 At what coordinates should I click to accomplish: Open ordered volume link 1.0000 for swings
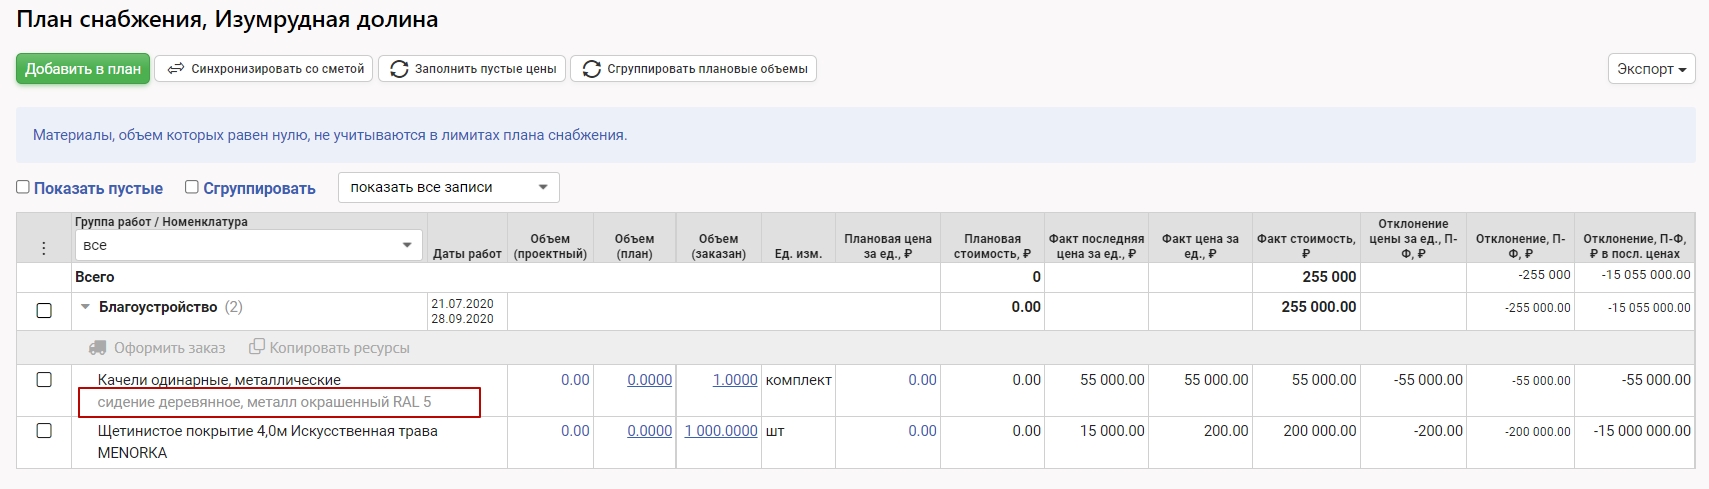coord(734,380)
